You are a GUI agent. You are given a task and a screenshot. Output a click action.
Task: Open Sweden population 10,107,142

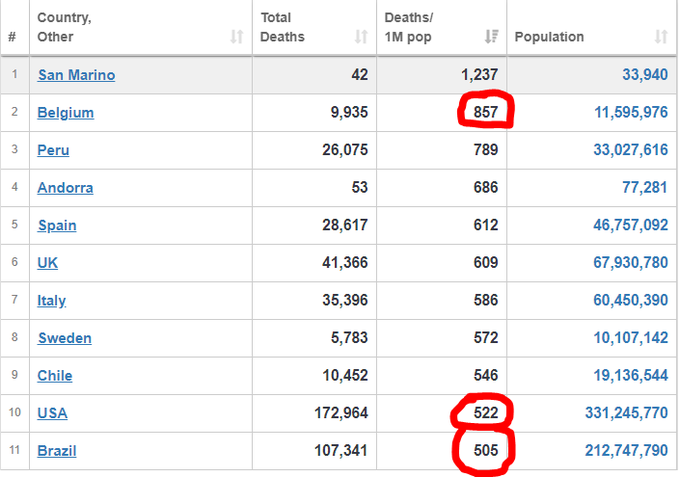coord(631,338)
